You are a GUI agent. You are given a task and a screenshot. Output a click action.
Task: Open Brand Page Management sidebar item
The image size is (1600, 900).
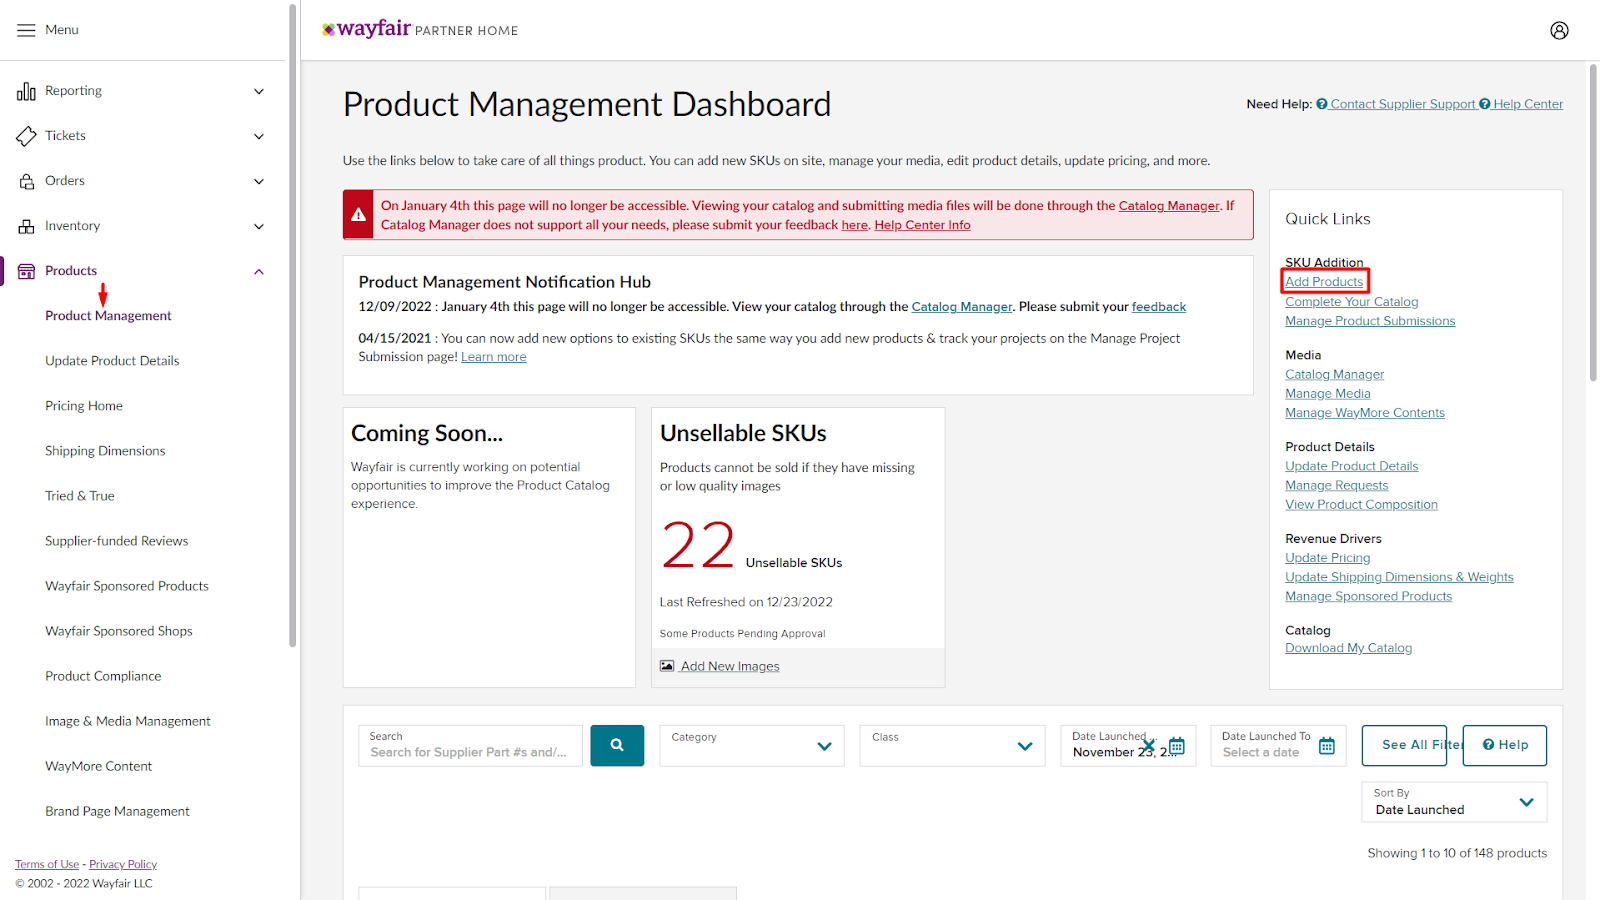pyautogui.click(x=117, y=811)
